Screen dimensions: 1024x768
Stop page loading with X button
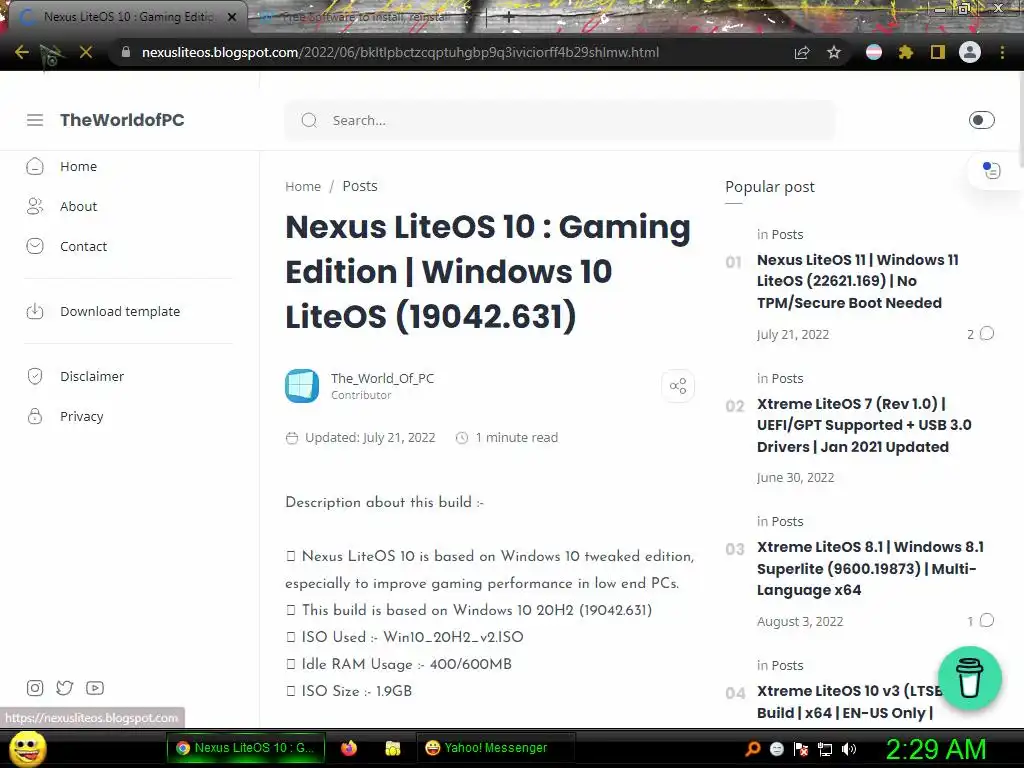click(86, 52)
